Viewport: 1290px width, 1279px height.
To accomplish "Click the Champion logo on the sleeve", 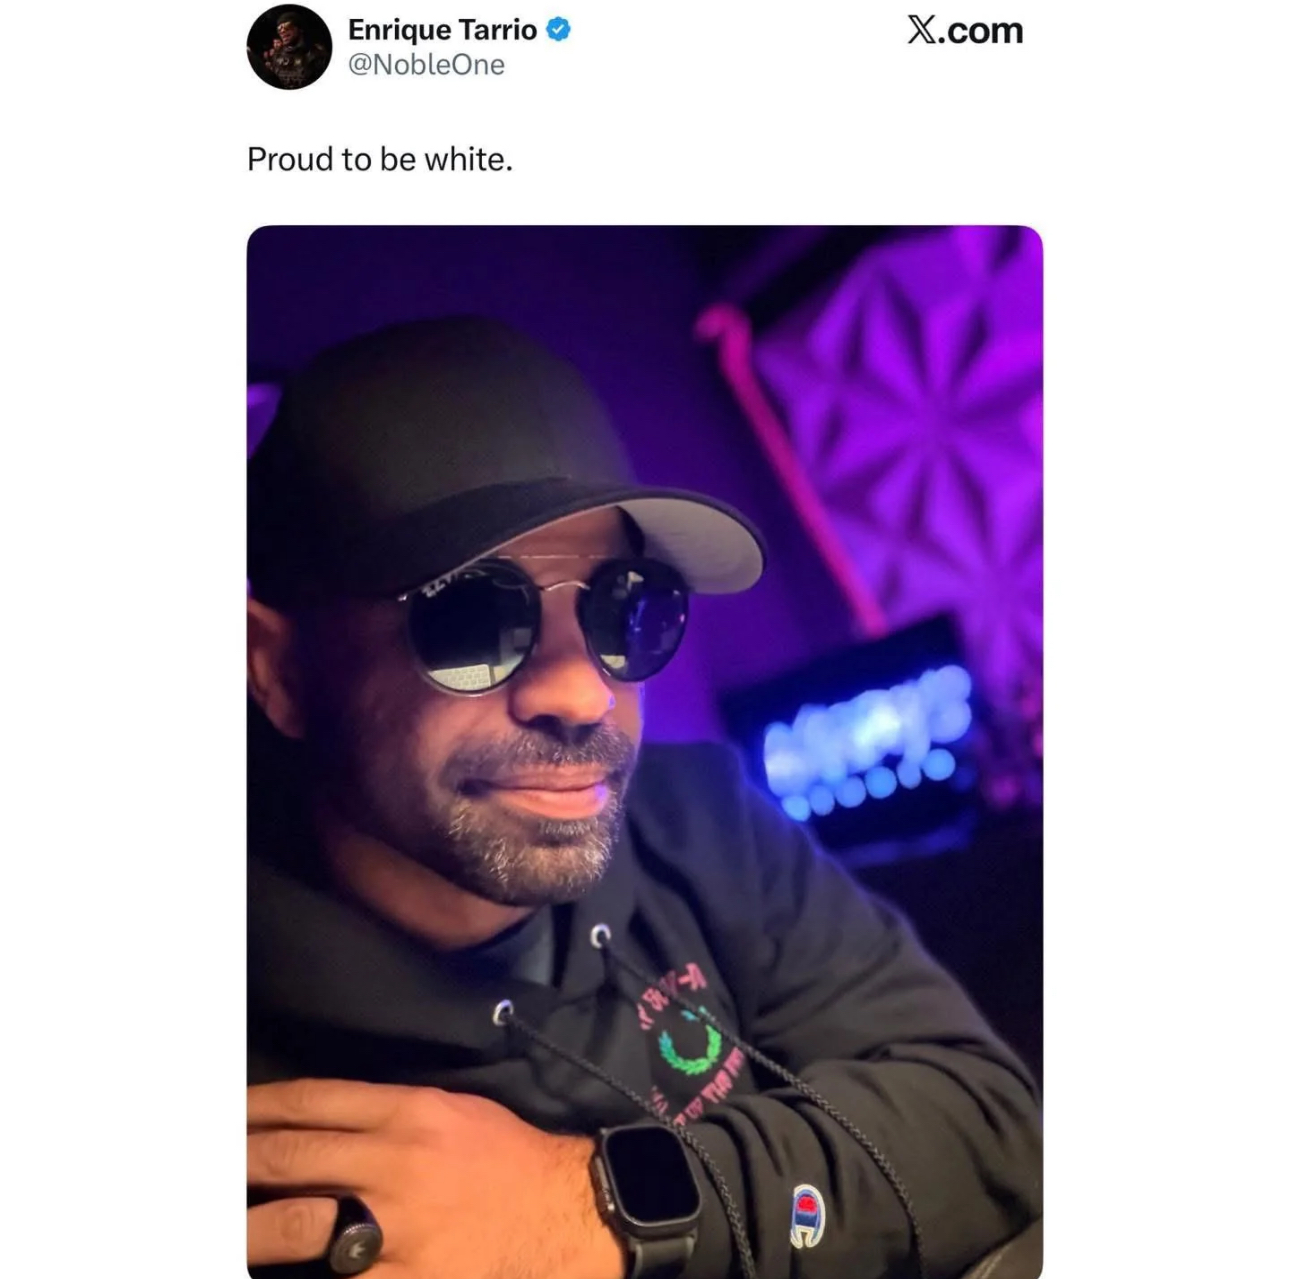I will click(x=806, y=1214).
